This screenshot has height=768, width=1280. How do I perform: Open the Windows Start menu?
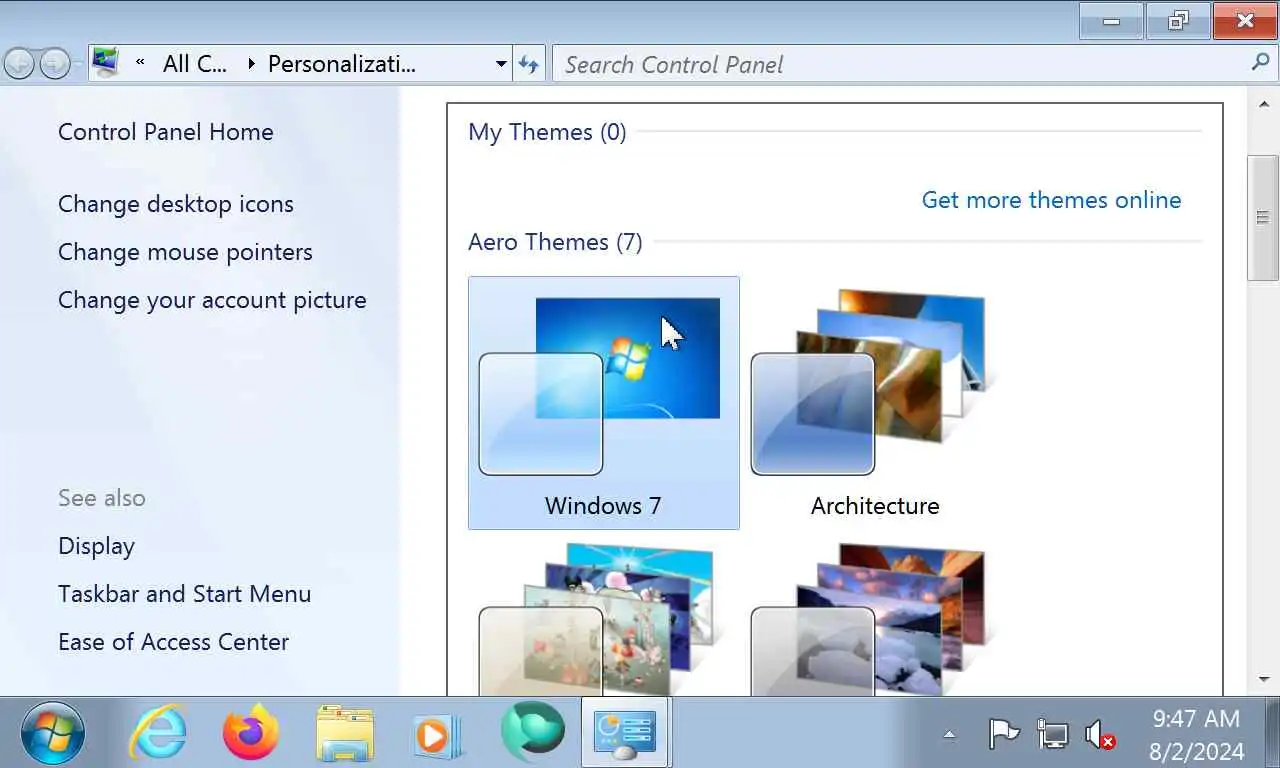(x=53, y=733)
